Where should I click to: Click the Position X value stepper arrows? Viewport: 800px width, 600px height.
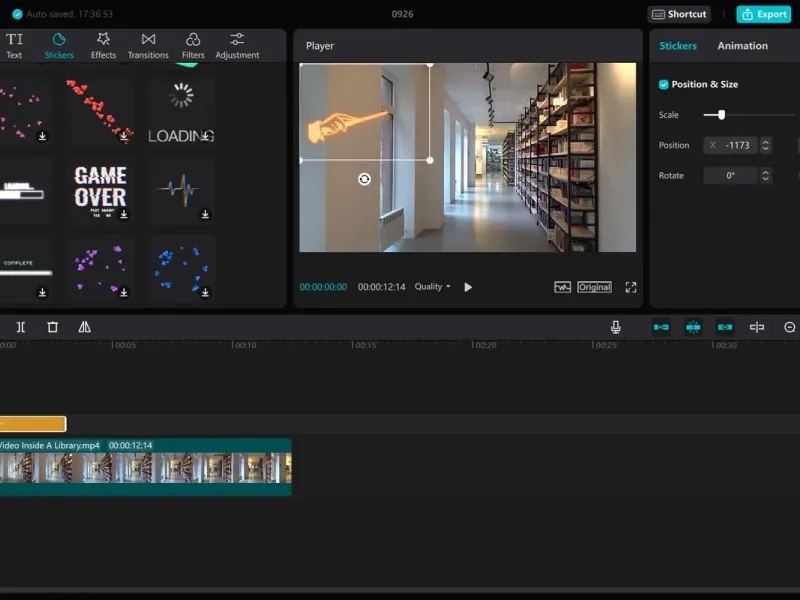[766, 145]
